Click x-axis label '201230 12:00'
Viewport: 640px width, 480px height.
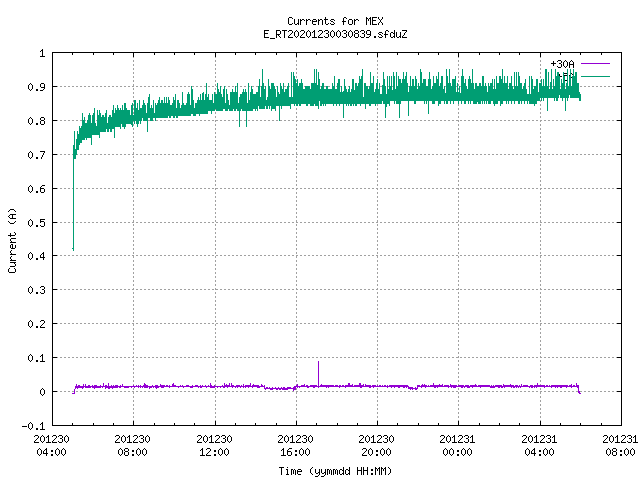[x=214, y=446]
